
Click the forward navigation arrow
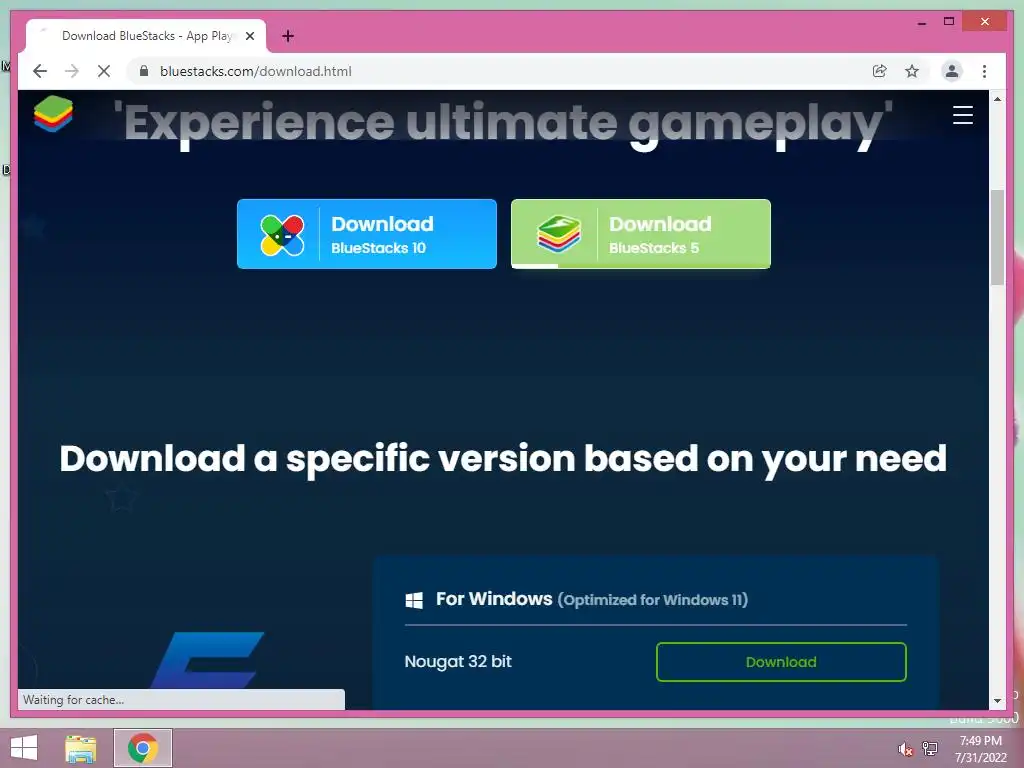(72, 71)
